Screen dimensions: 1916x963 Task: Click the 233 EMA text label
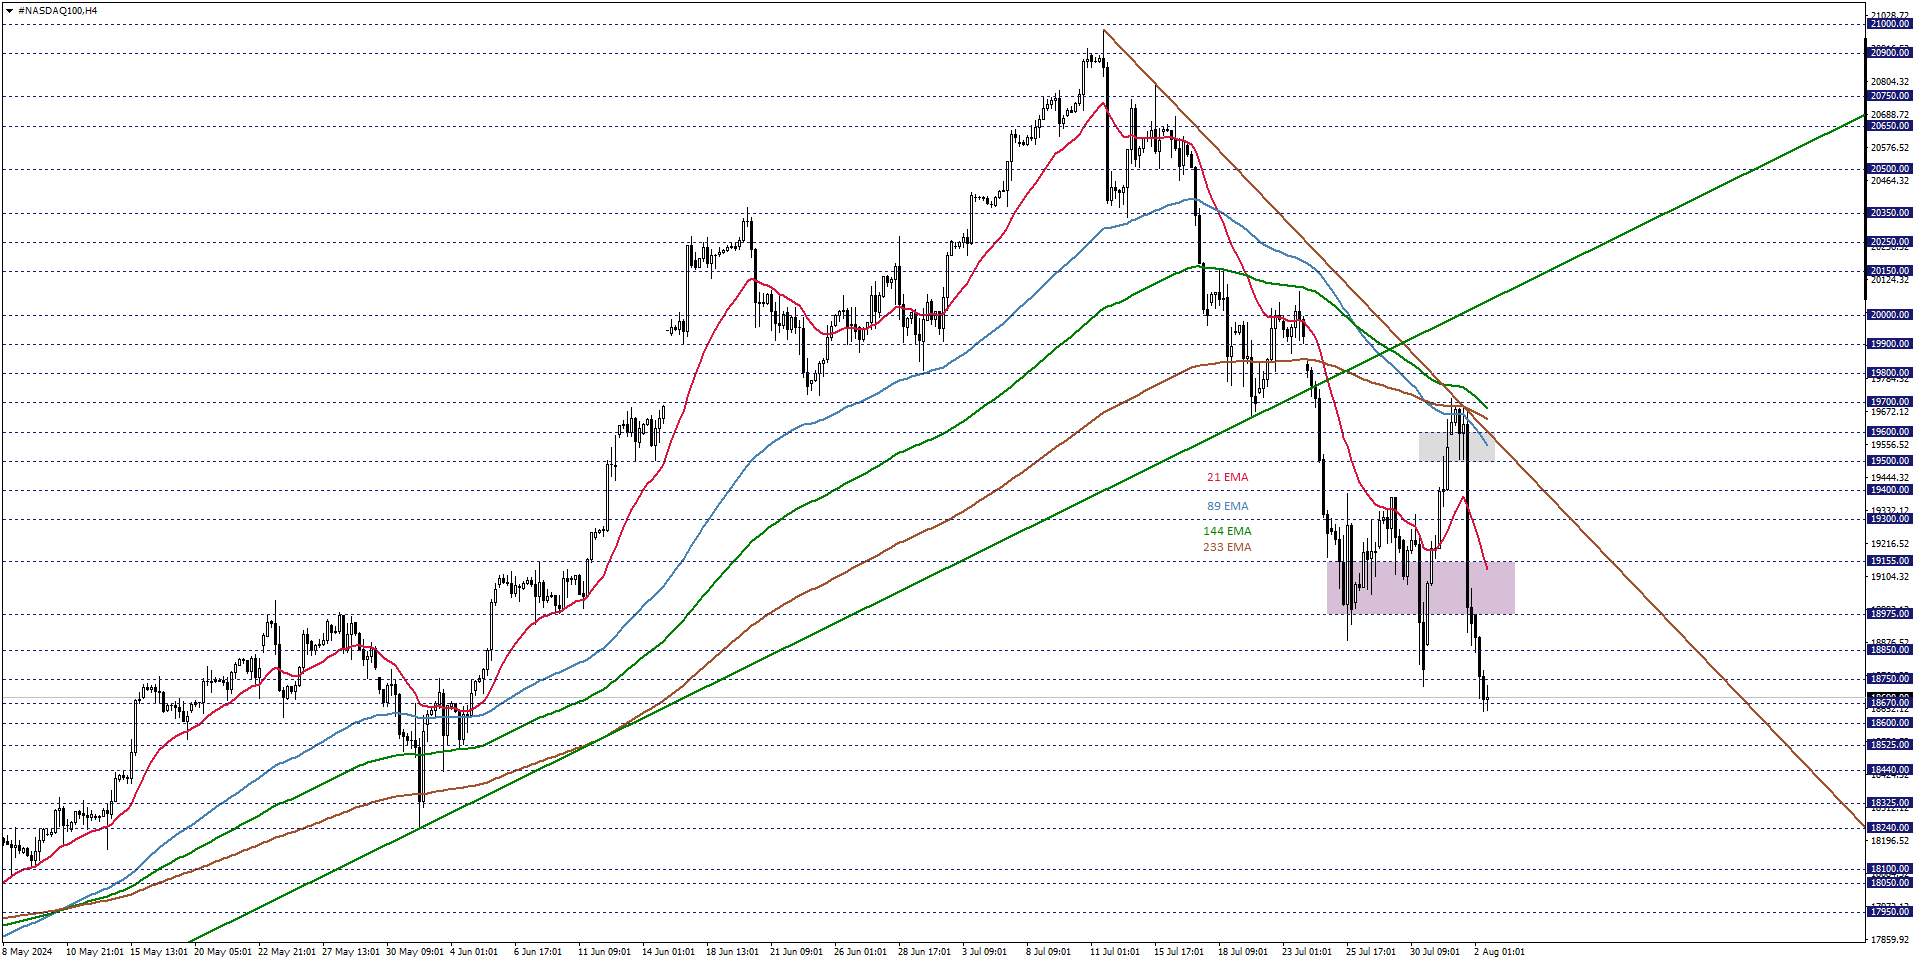pyautogui.click(x=1227, y=548)
